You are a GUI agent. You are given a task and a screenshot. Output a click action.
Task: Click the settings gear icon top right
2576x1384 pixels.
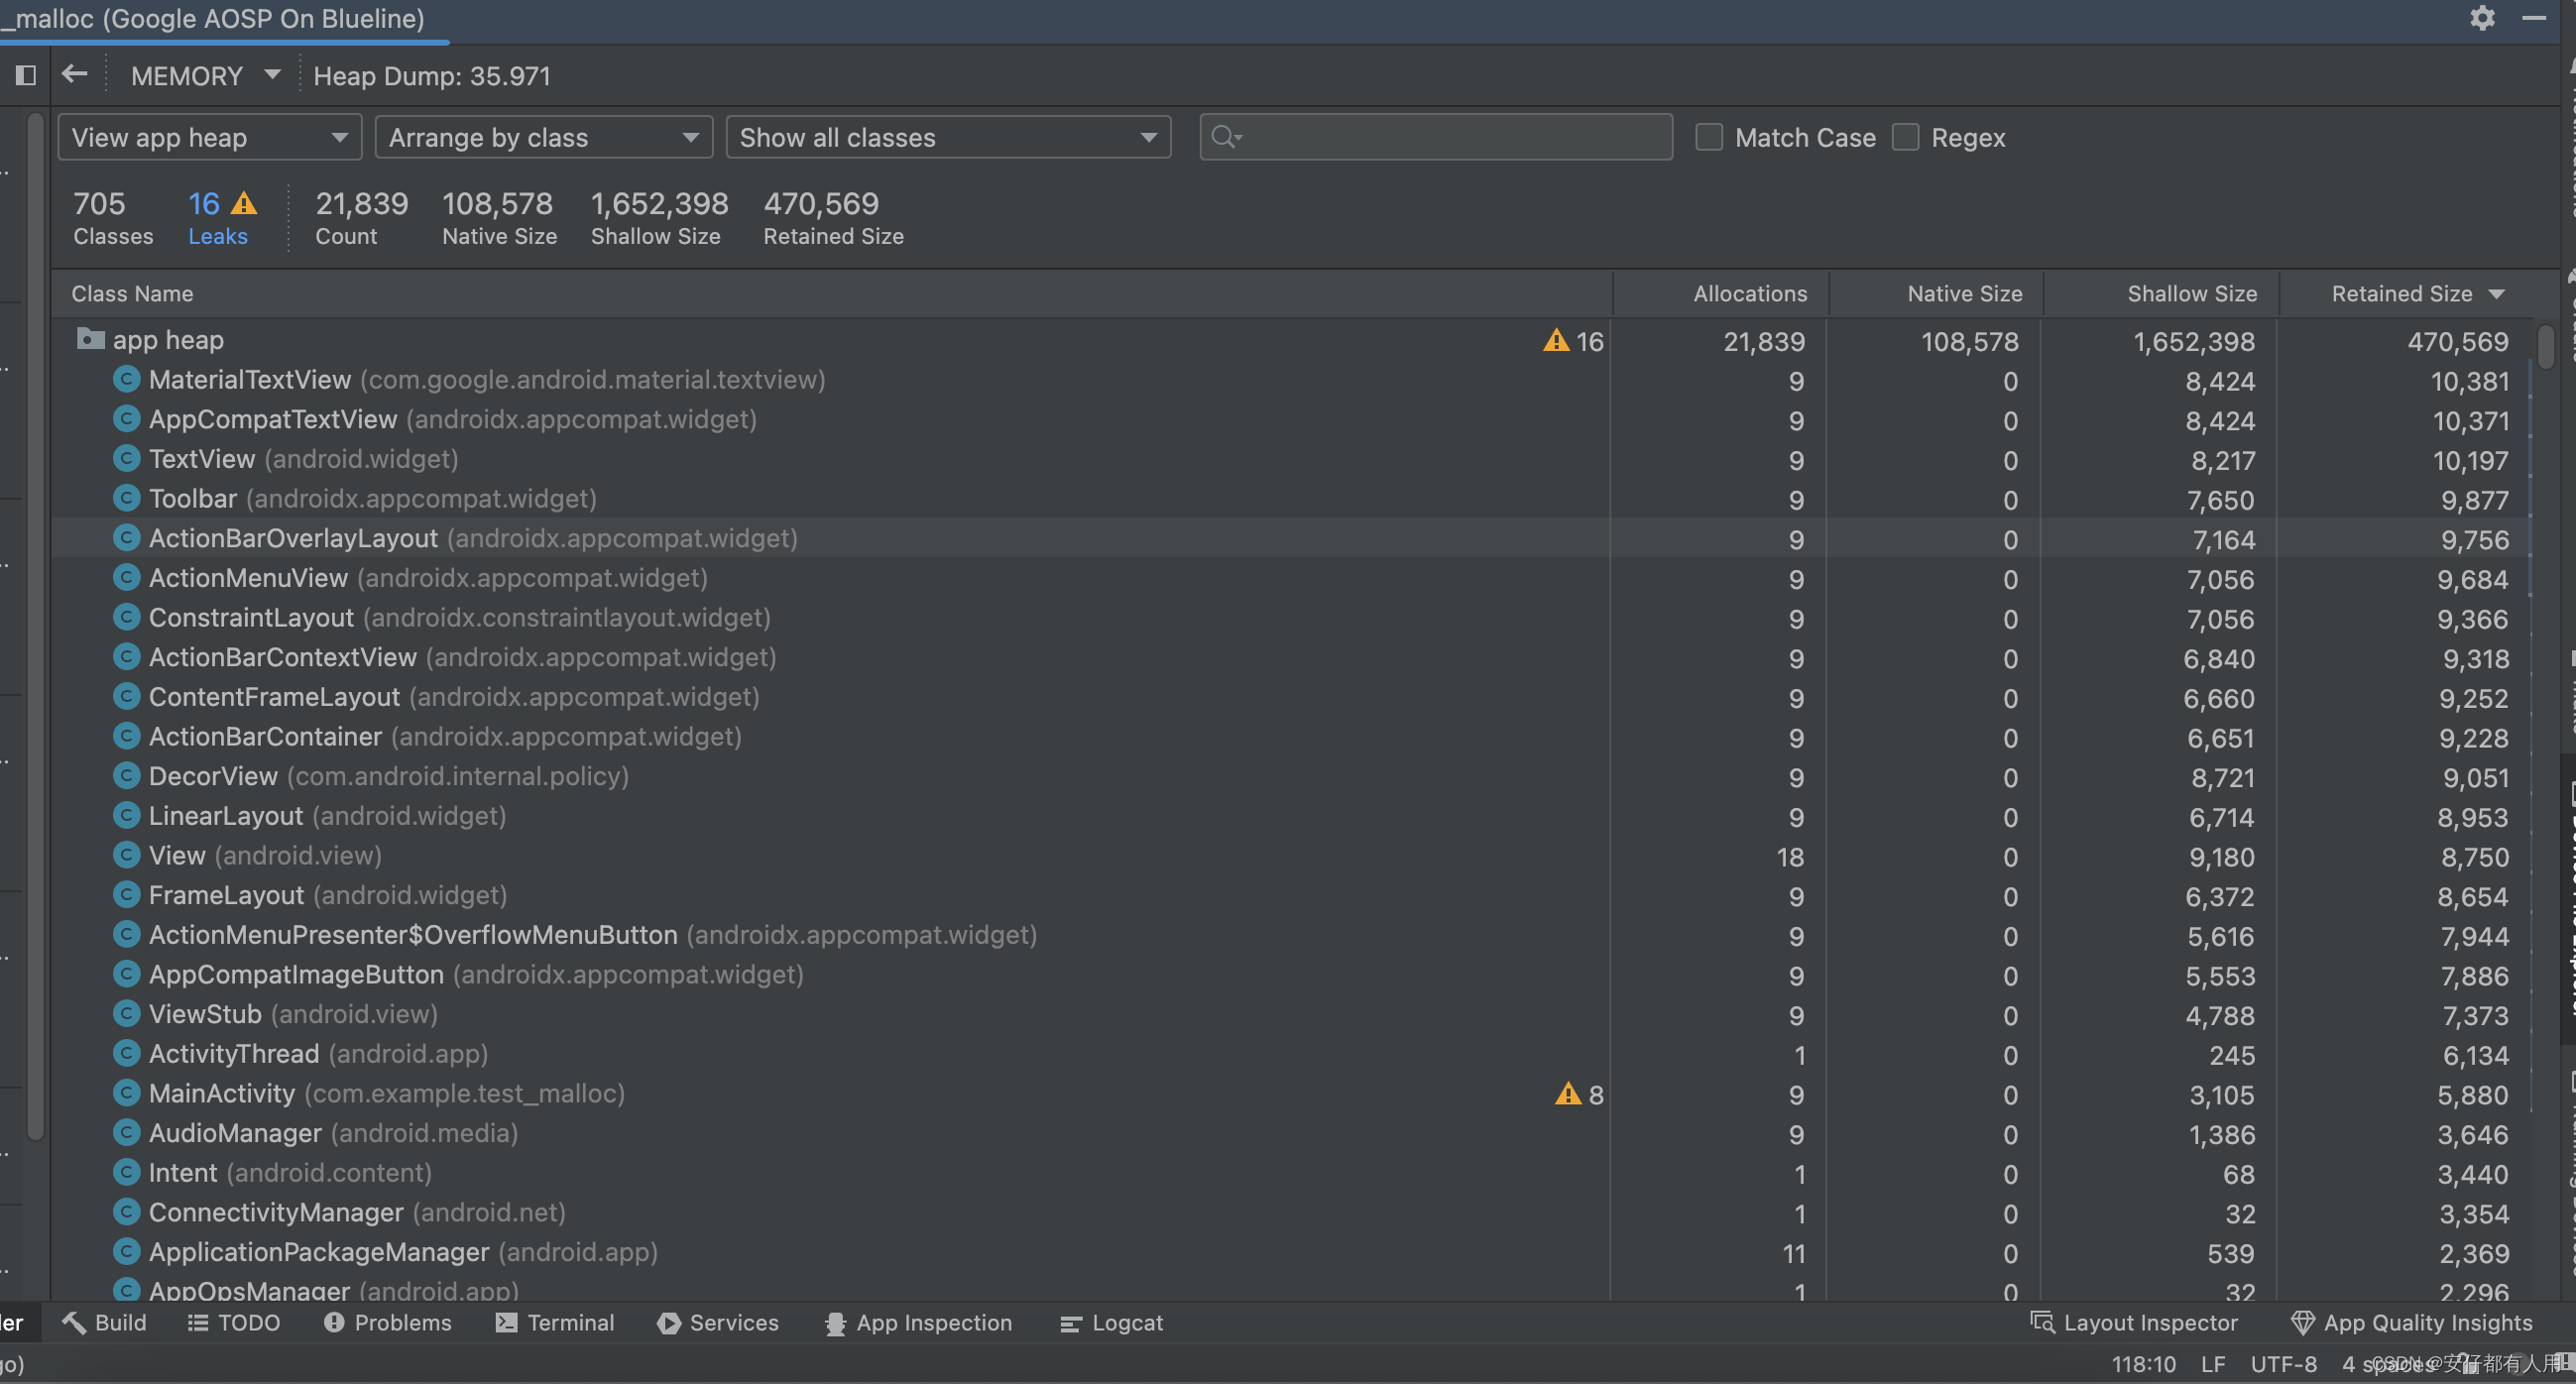pyautogui.click(x=2481, y=19)
